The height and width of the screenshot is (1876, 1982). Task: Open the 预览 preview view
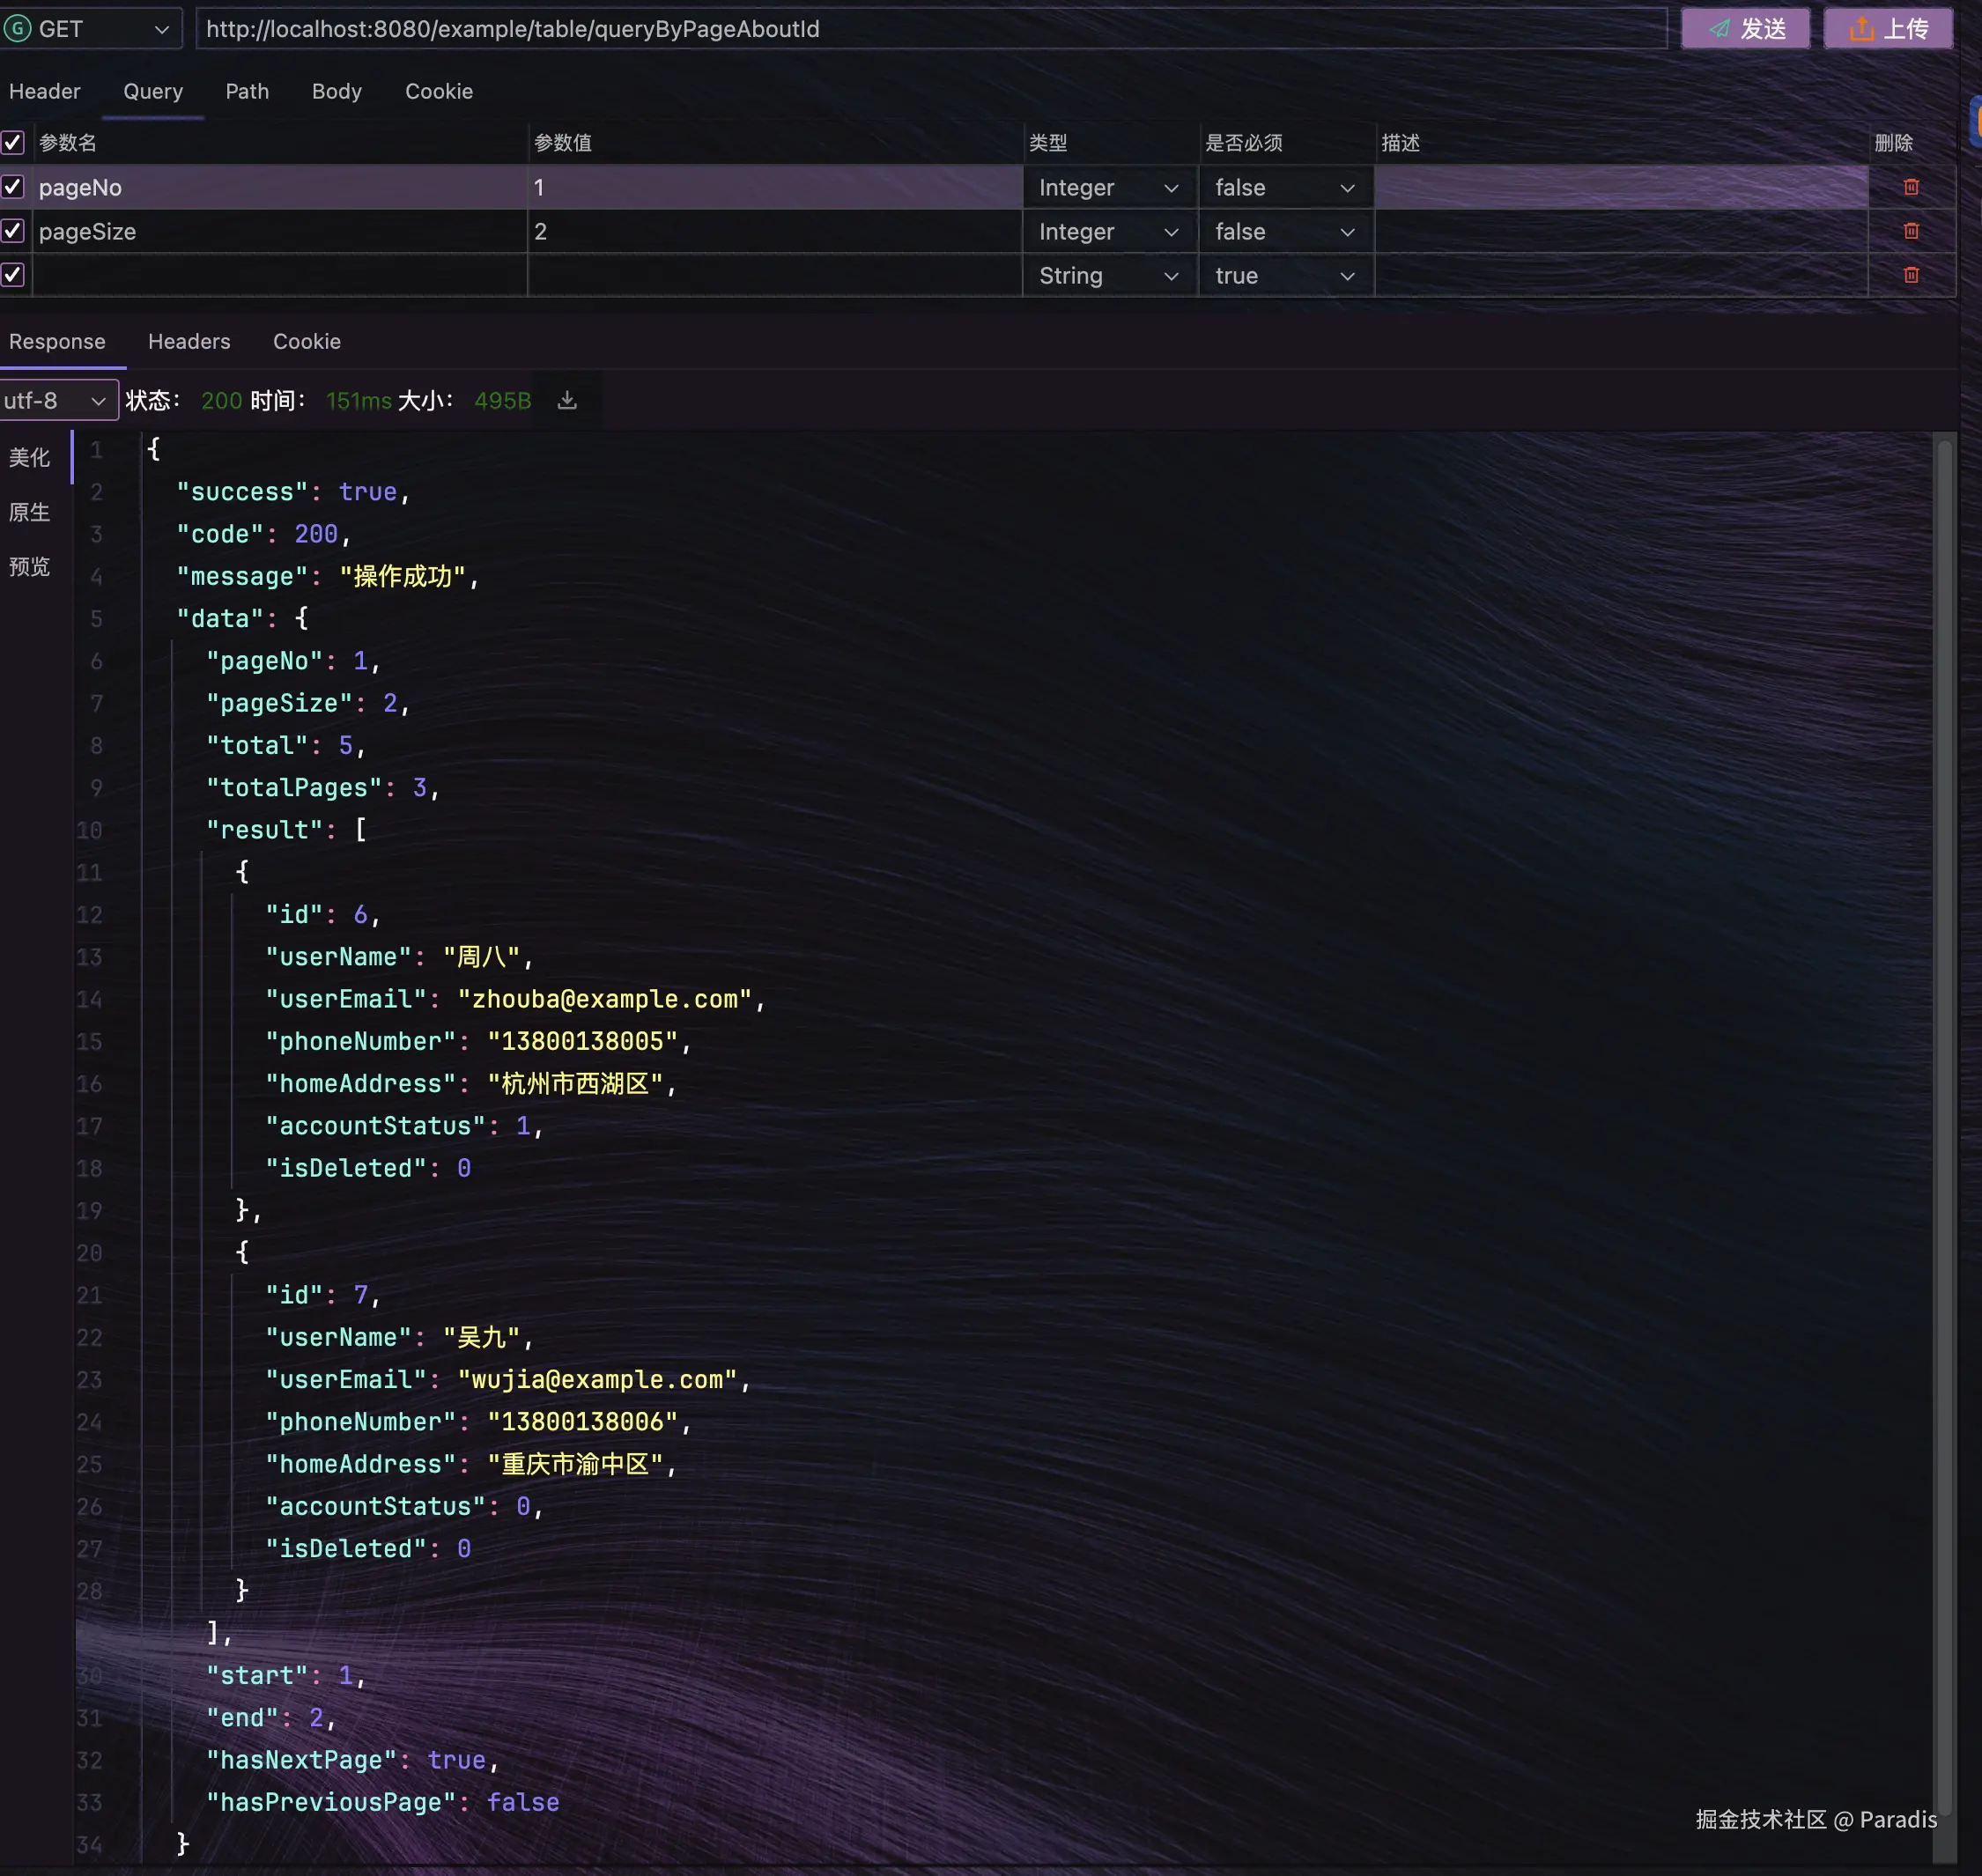click(29, 567)
